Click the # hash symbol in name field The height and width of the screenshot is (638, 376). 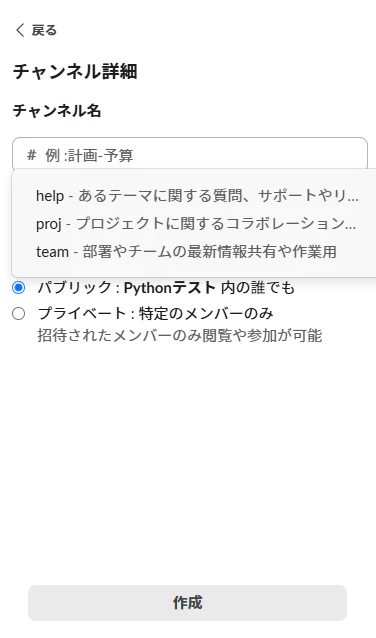[31, 155]
